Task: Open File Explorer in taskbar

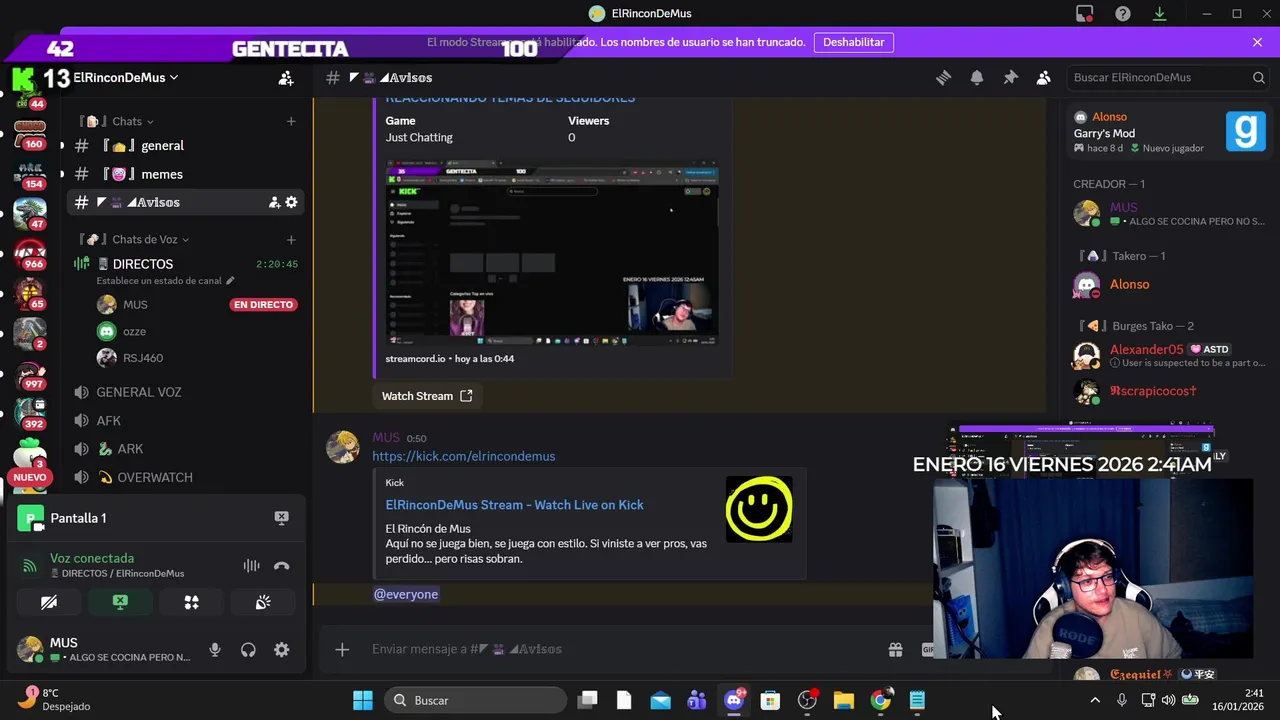Action: (844, 700)
